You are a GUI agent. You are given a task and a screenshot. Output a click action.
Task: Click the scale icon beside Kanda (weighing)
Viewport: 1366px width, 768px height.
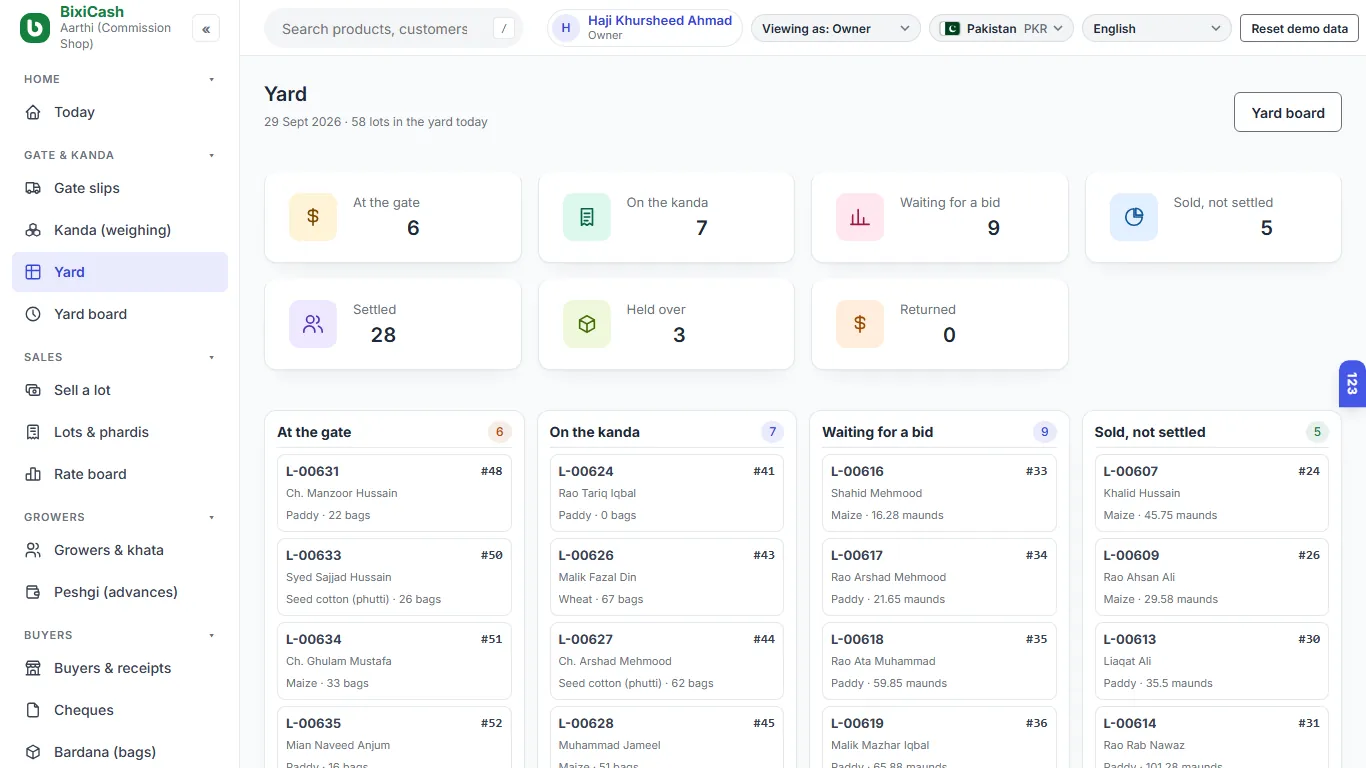coord(33,230)
